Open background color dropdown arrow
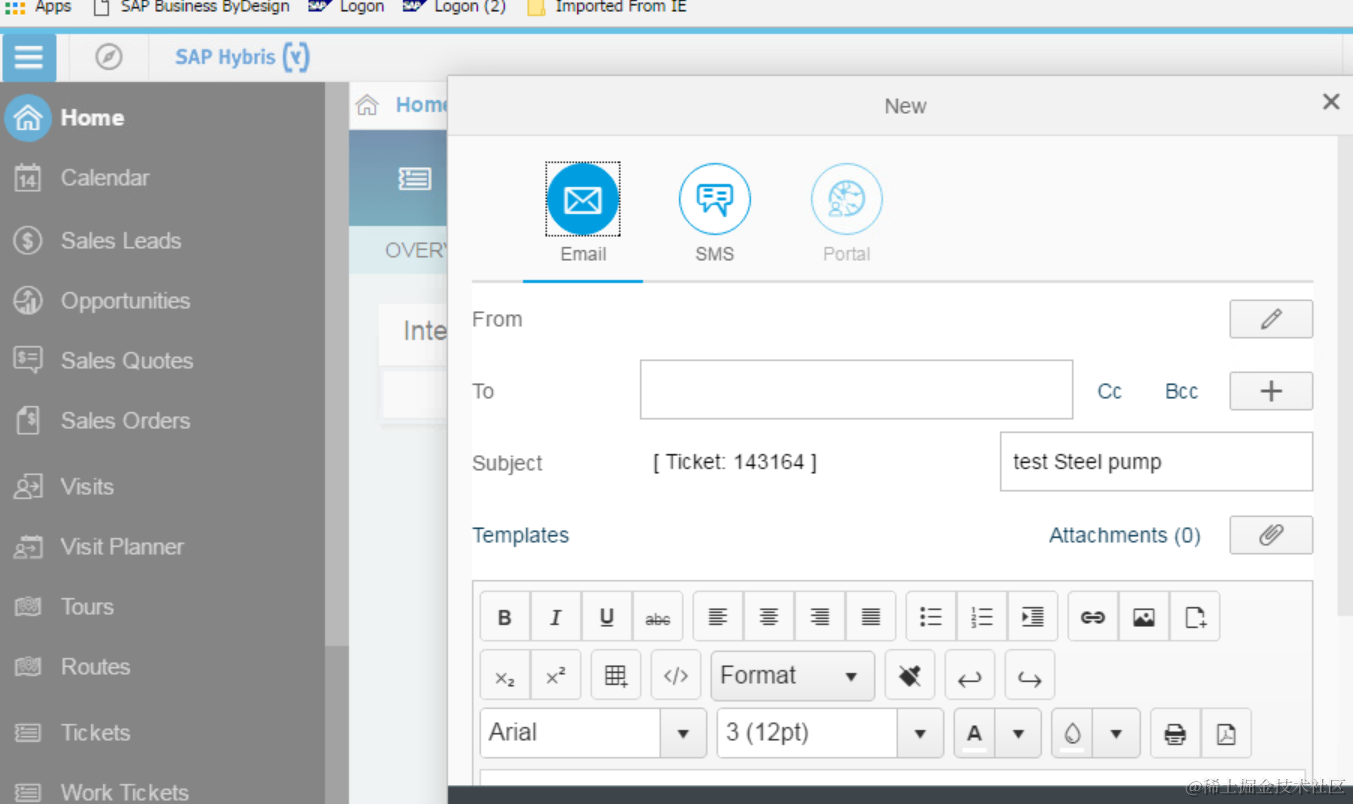The width and height of the screenshot is (1353, 804). [x=1117, y=734]
